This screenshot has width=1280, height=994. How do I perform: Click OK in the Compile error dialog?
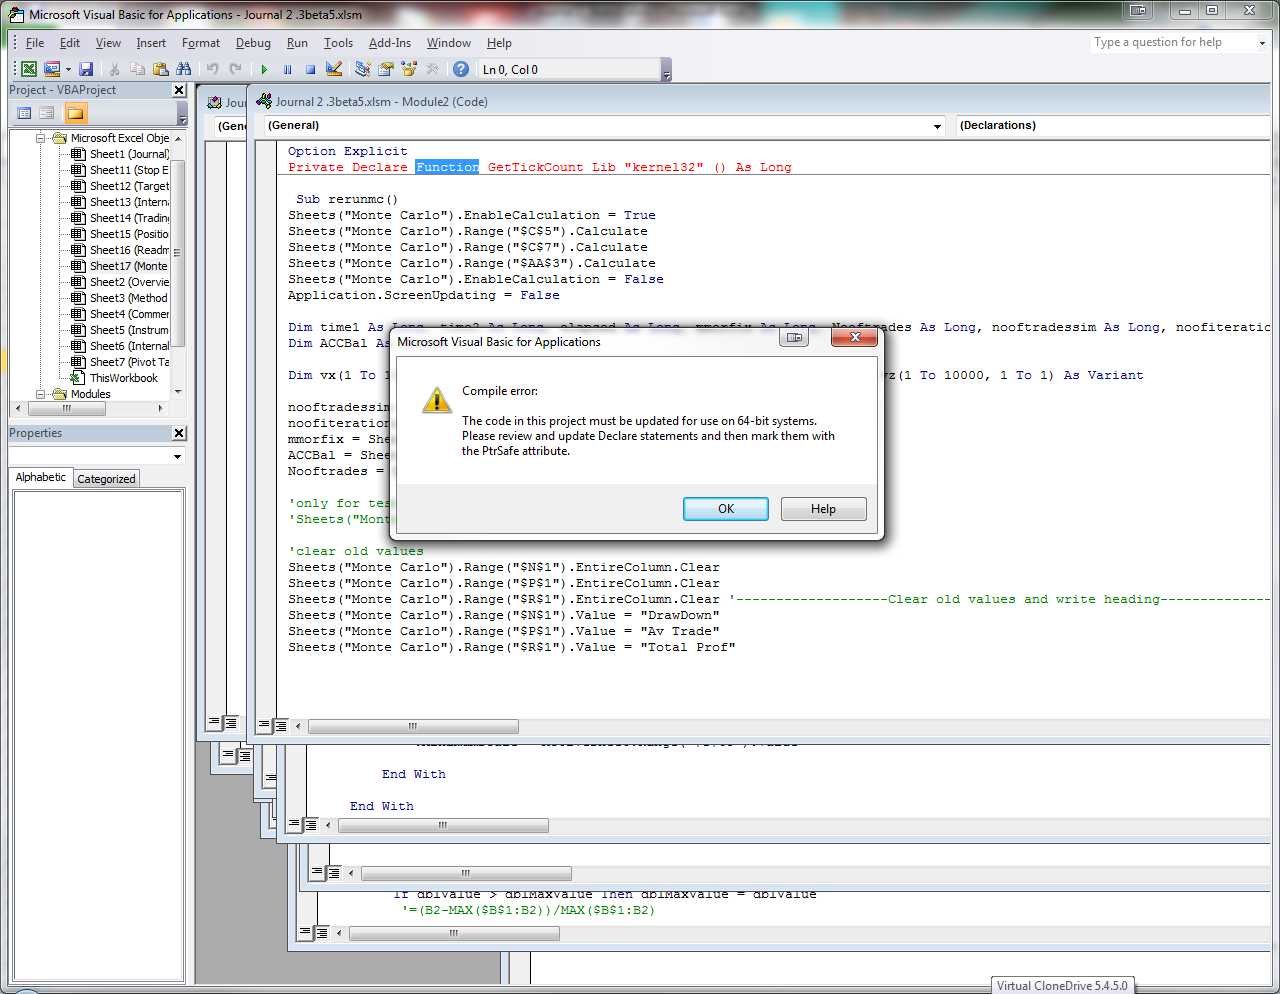pos(726,509)
